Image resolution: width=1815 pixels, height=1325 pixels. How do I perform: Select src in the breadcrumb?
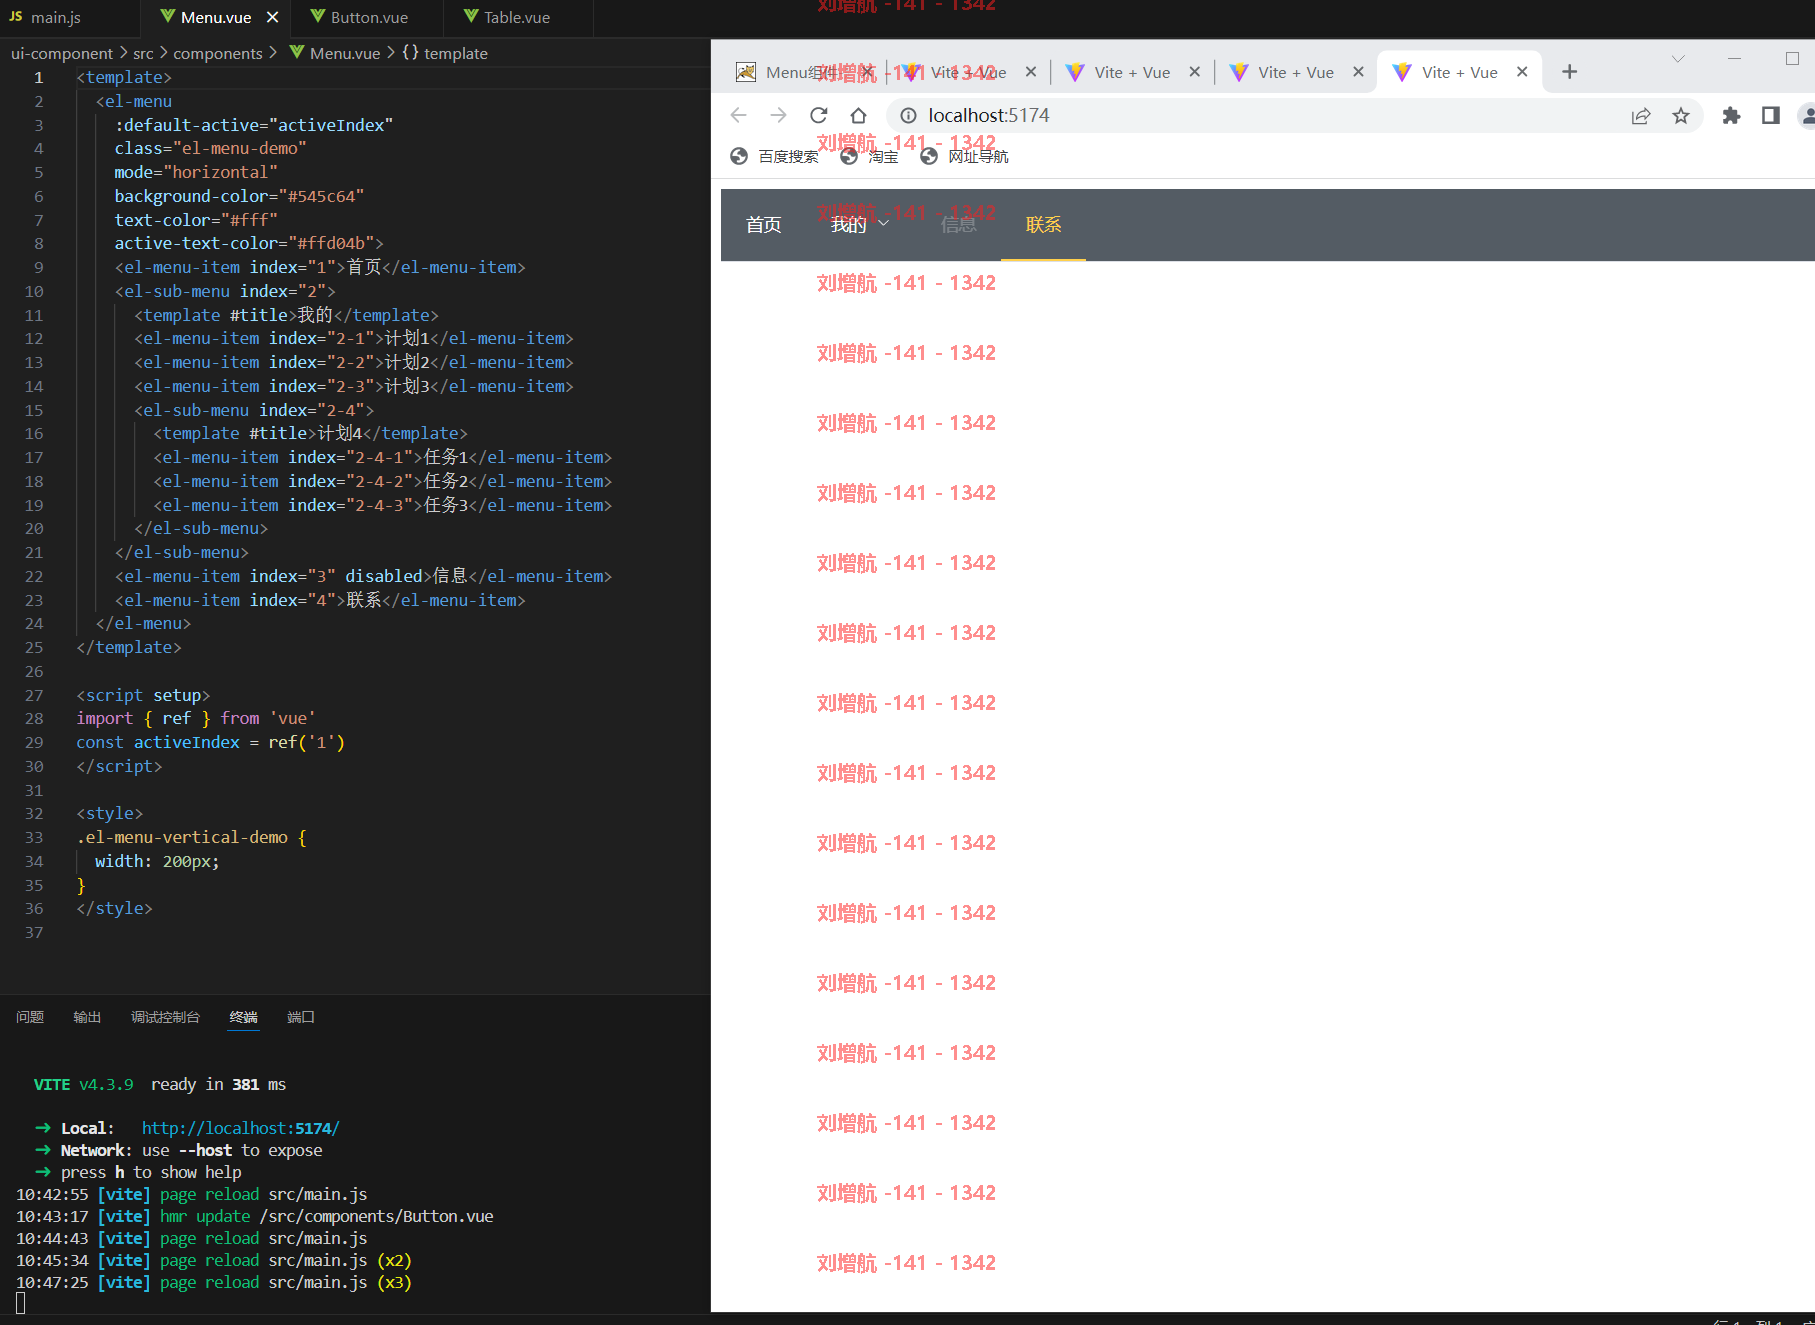[143, 53]
